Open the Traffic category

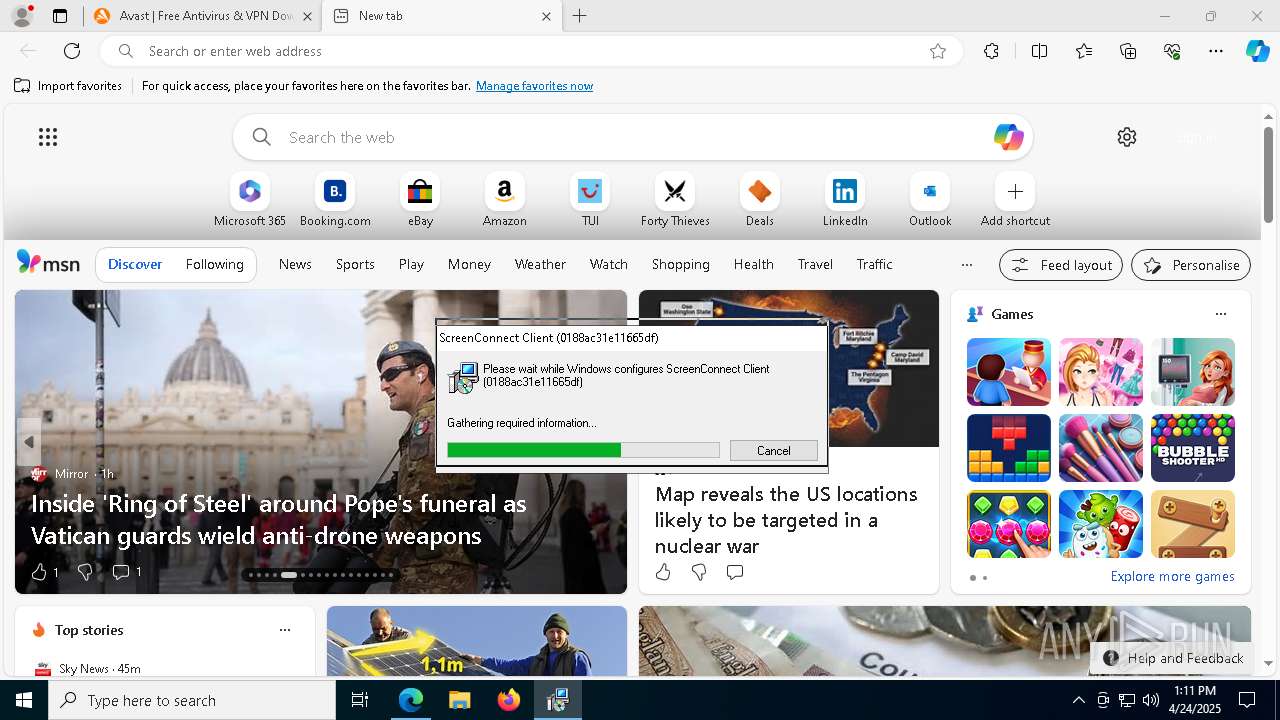874,264
